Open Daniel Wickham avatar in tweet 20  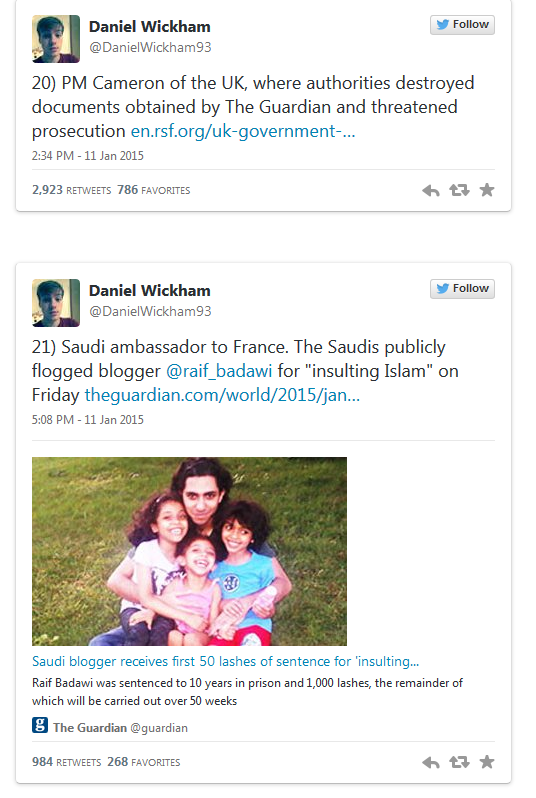[56, 39]
